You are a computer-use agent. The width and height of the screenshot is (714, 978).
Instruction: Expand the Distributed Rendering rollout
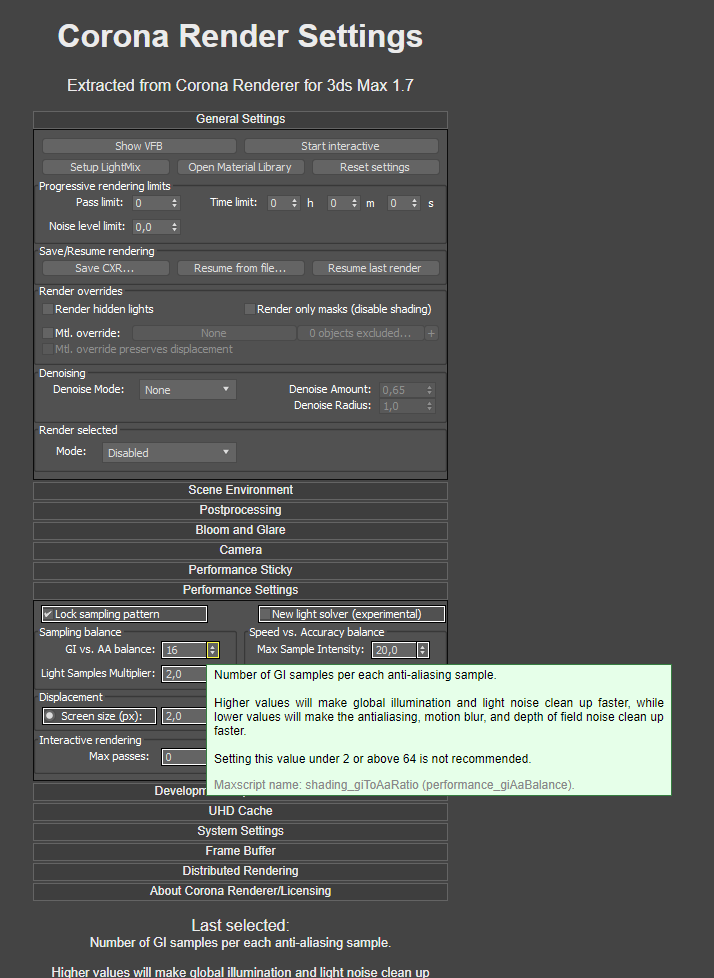(x=240, y=871)
